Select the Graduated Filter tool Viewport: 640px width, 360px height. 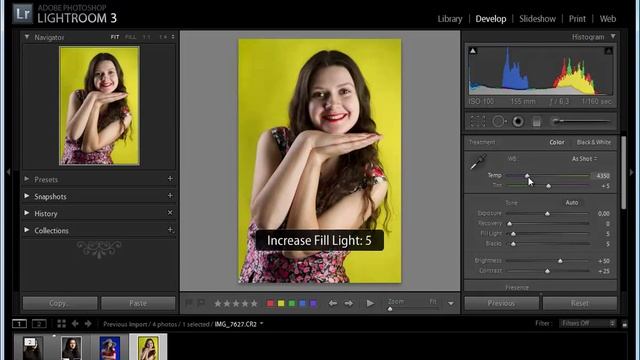tap(536, 121)
